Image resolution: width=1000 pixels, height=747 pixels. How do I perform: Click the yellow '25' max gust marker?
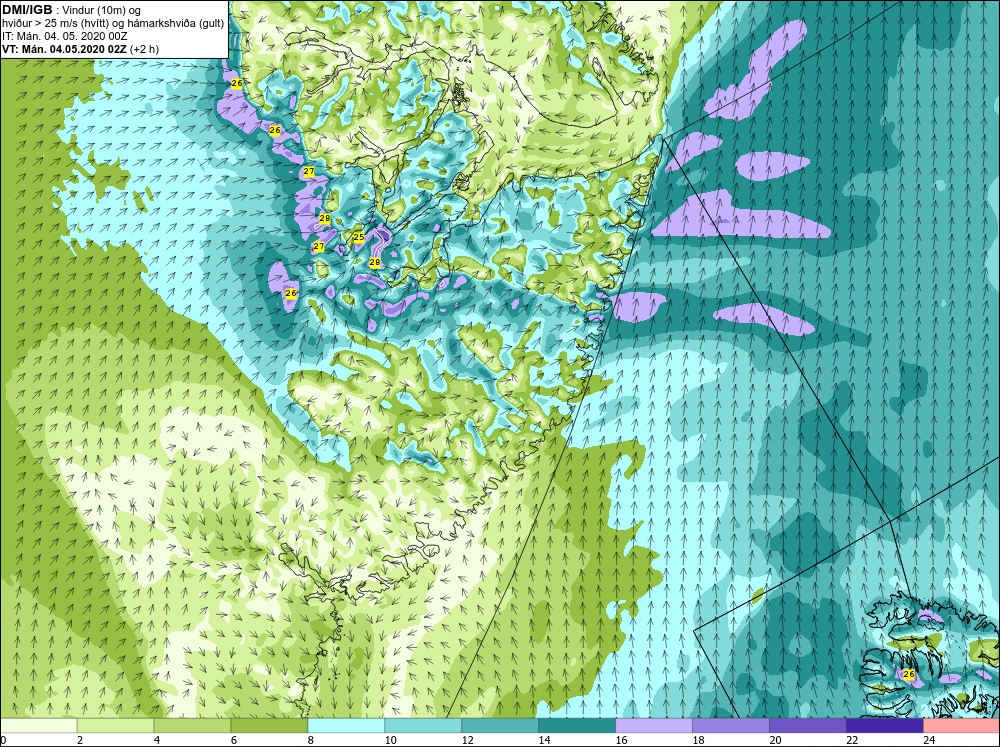[x=358, y=237]
